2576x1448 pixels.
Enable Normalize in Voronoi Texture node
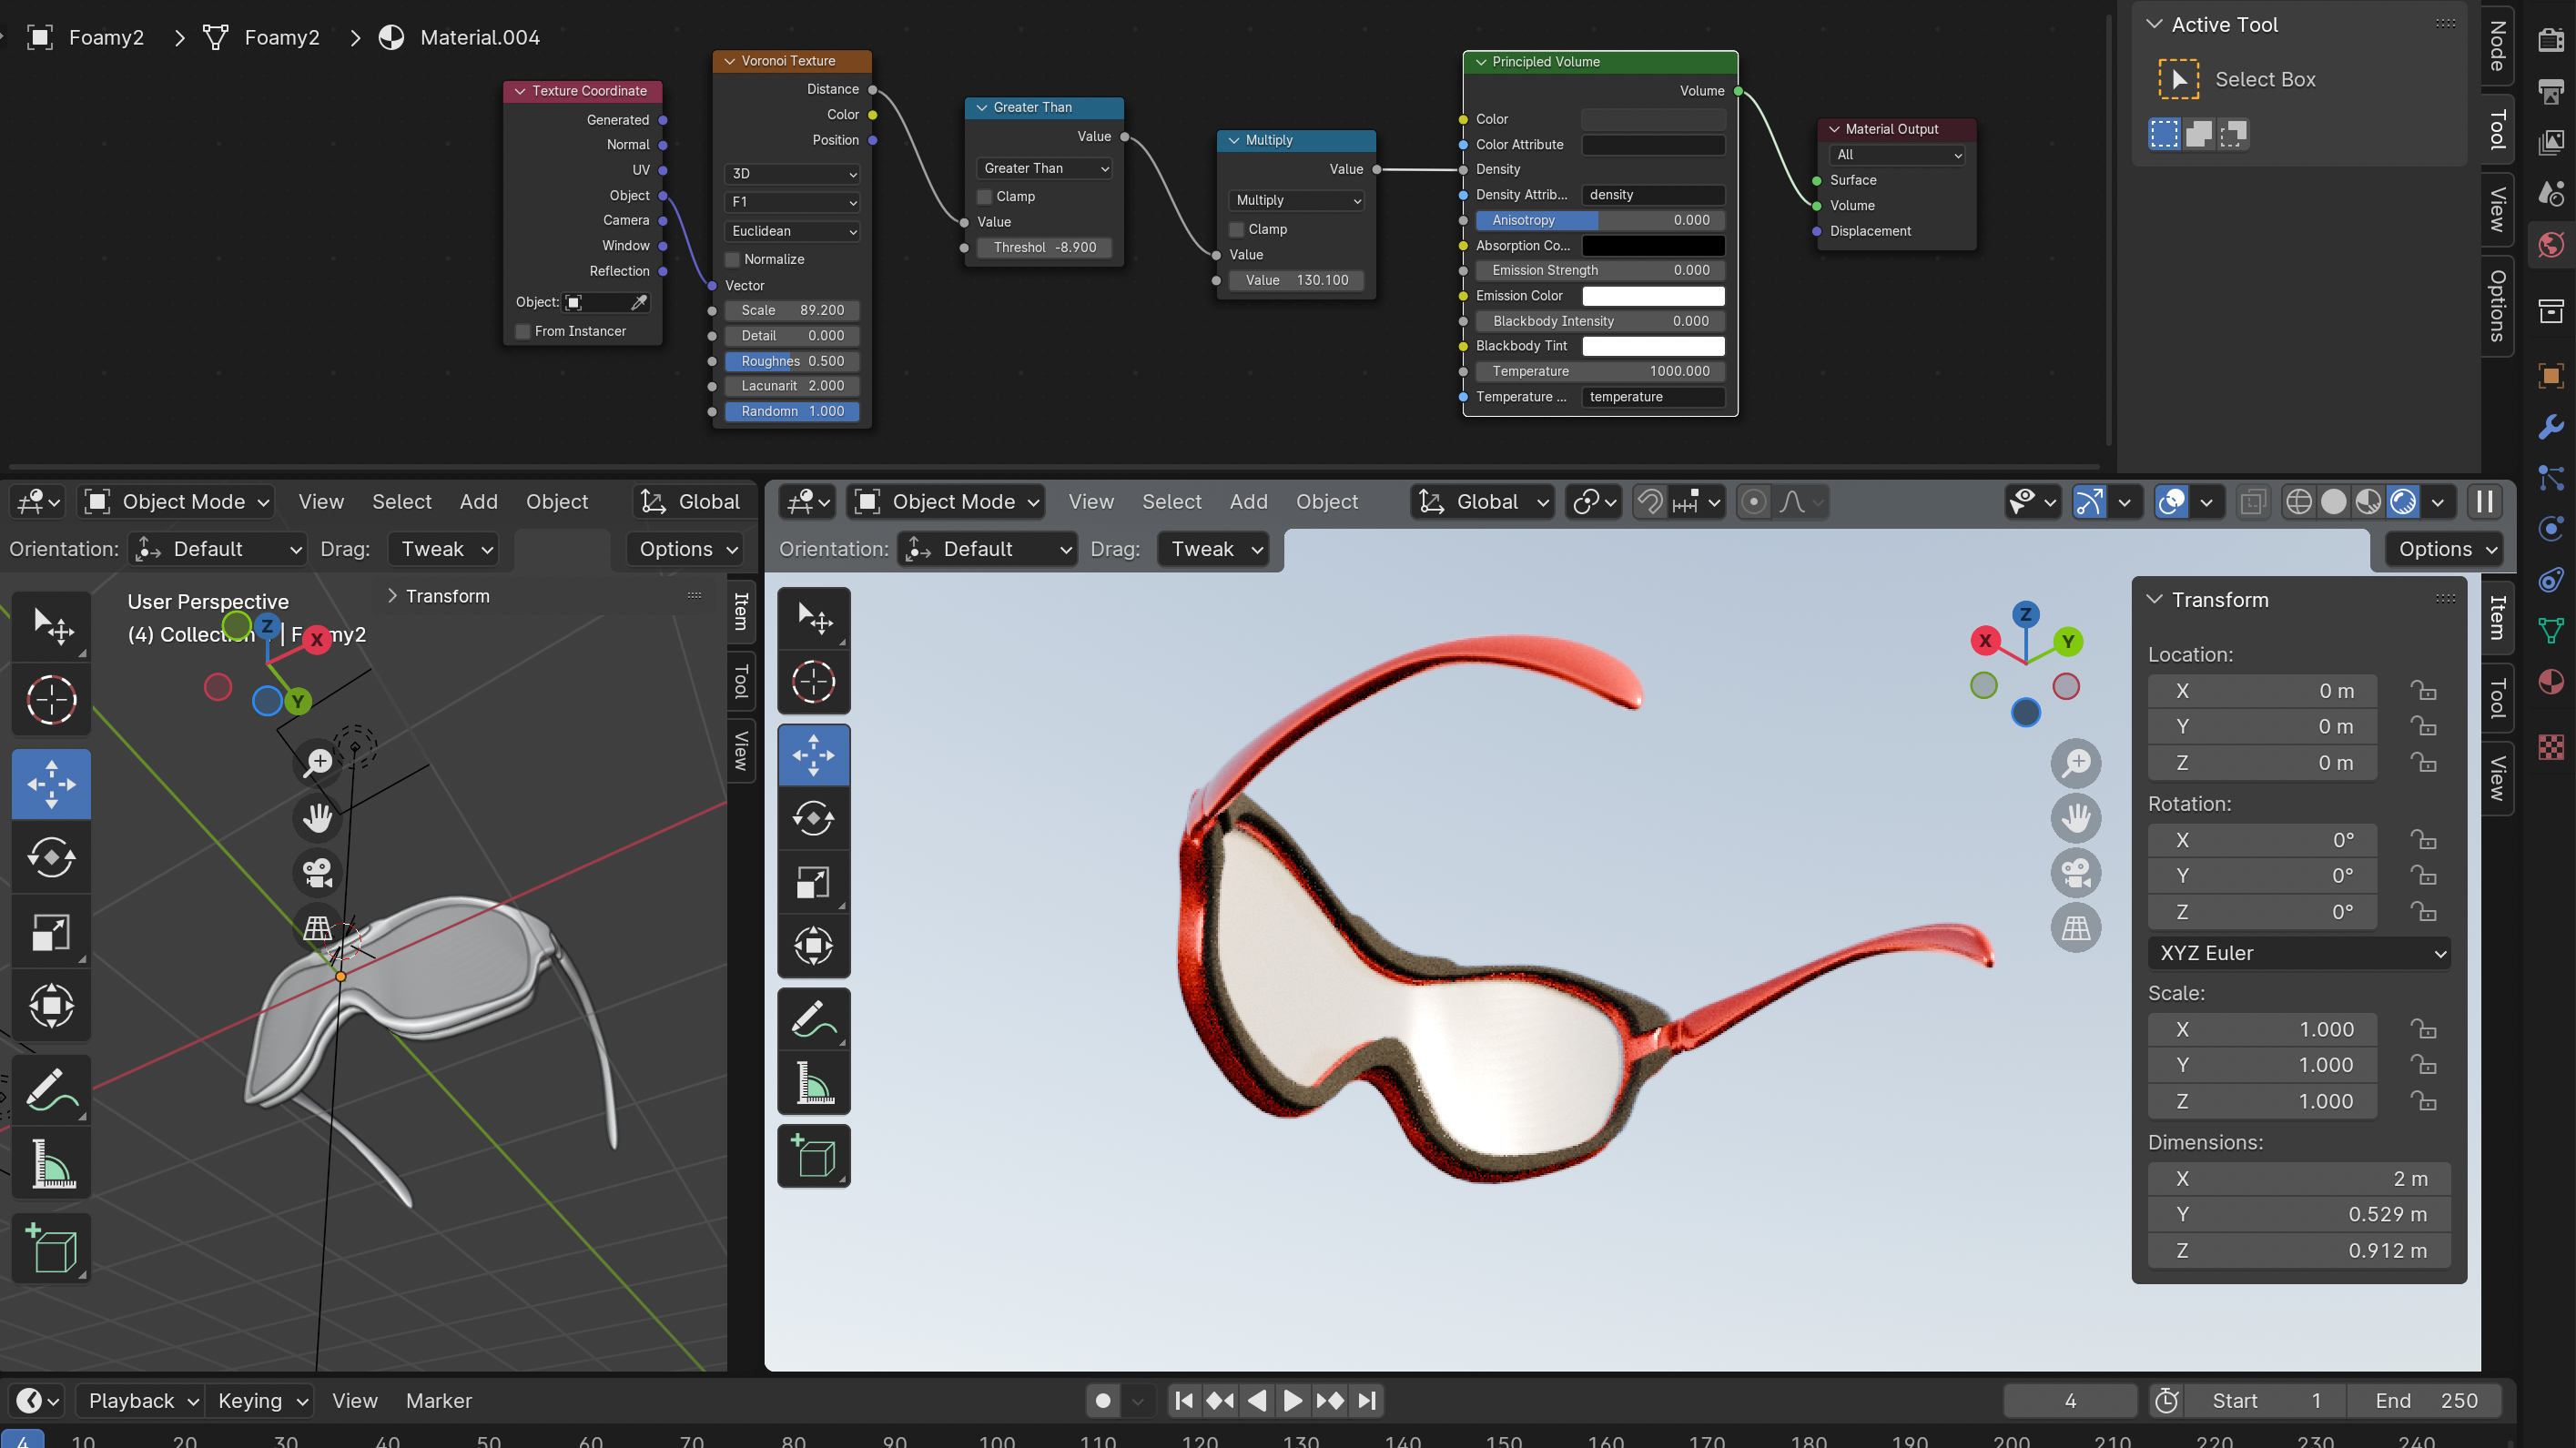pyautogui.click(x=733, y=259)
